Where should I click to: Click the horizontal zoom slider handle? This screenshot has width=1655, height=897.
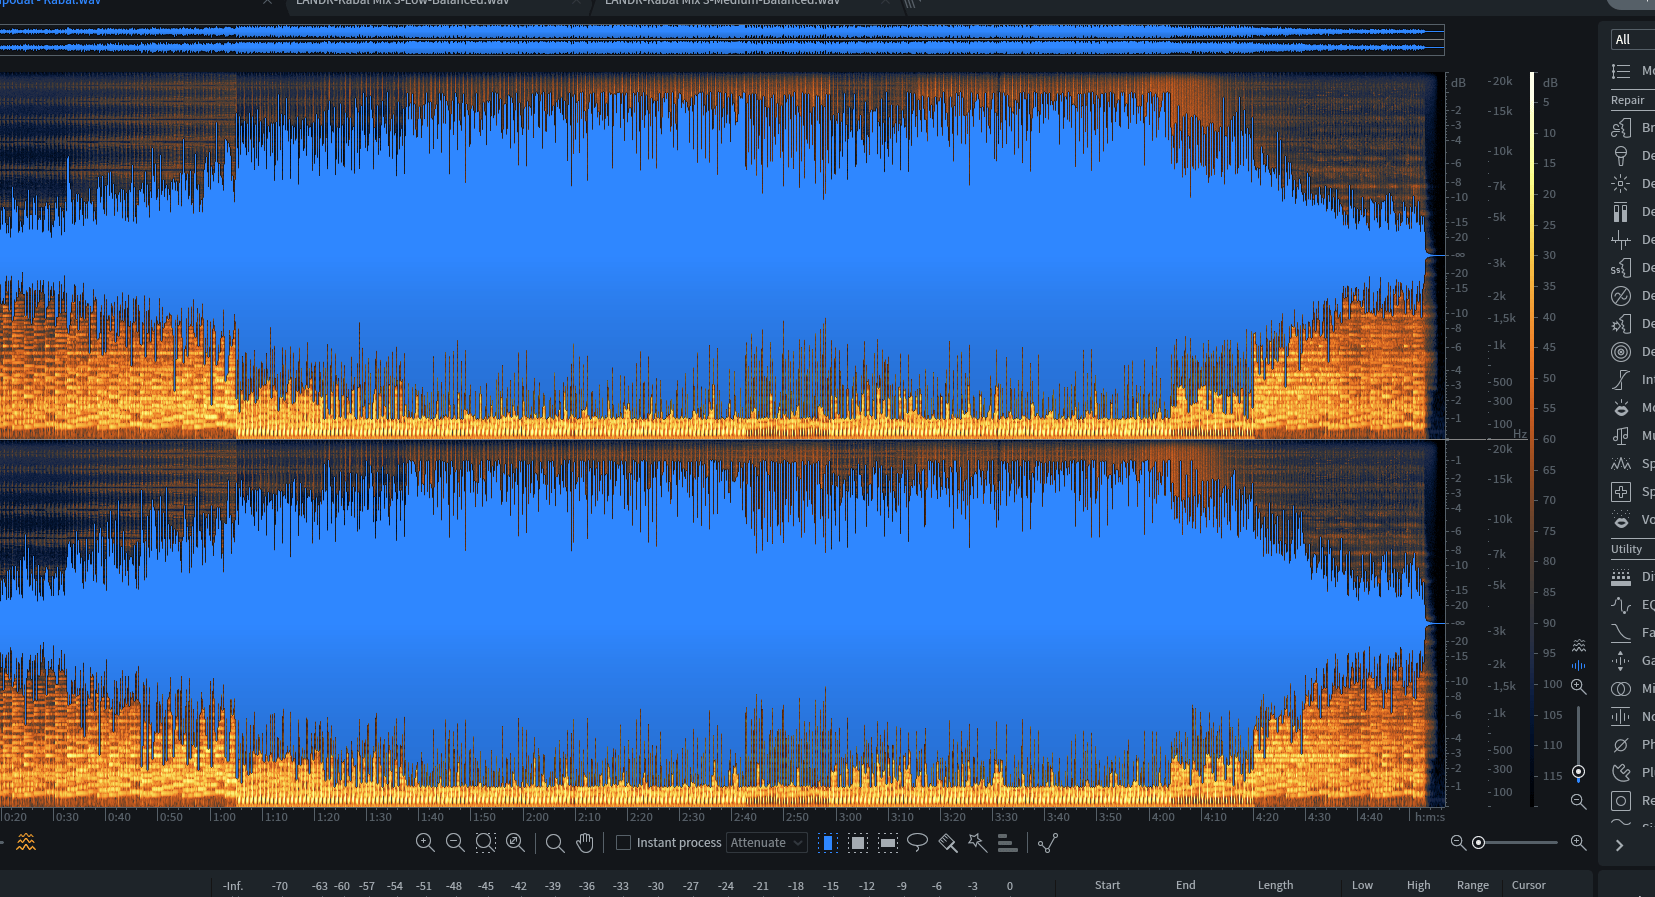tap(1478, 843)
